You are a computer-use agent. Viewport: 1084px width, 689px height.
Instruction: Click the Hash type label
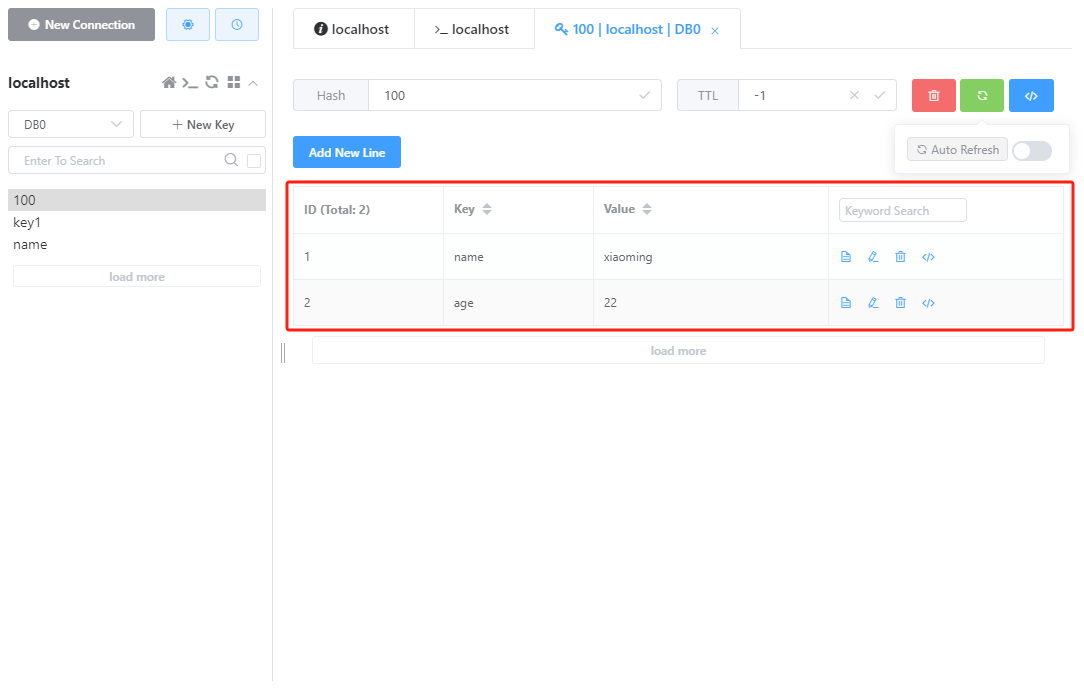(331, 95)
